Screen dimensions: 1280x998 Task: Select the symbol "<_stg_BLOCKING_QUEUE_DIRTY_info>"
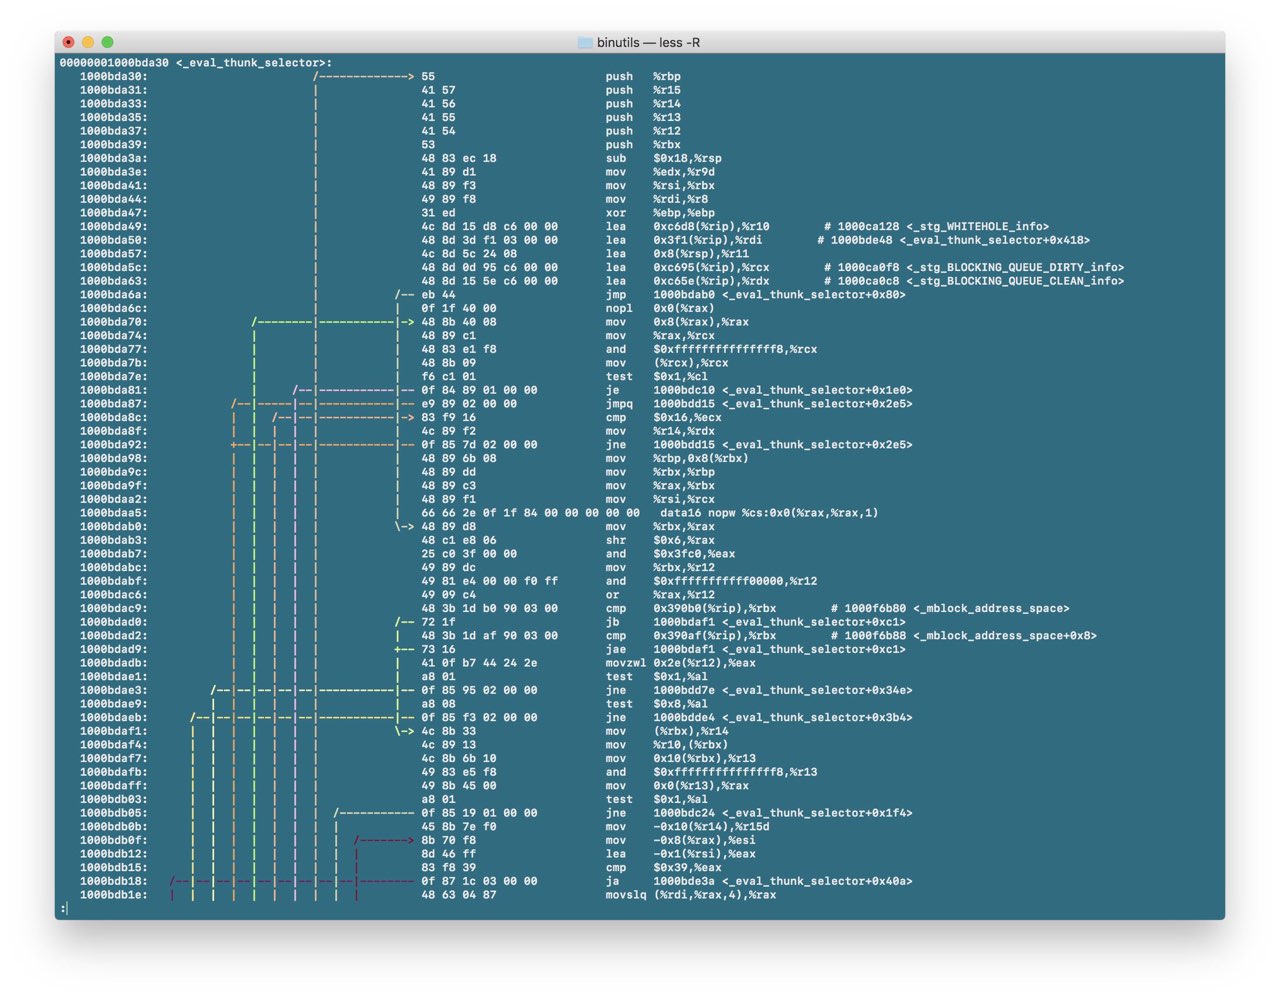pyautogui.click(x=1015, y=268)
